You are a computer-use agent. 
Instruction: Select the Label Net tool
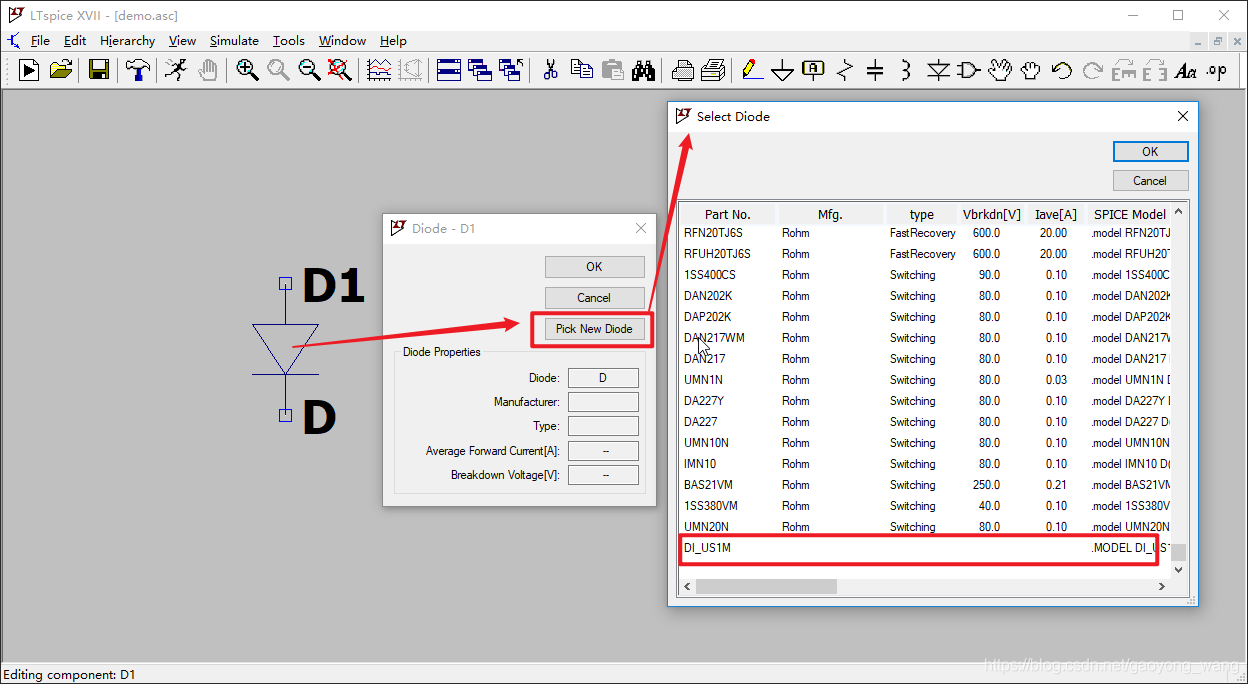click(813, 70)
